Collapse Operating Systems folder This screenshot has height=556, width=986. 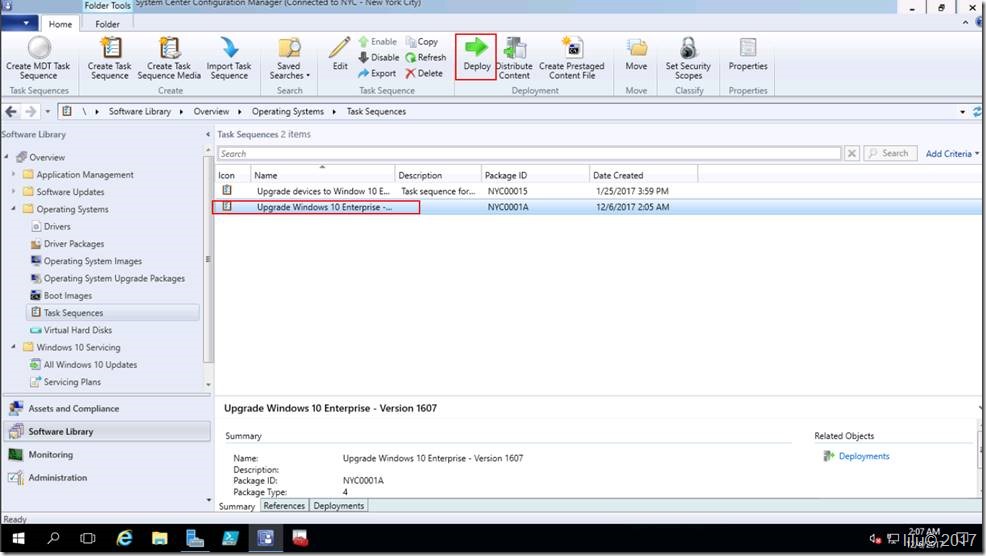coord(13,209)
